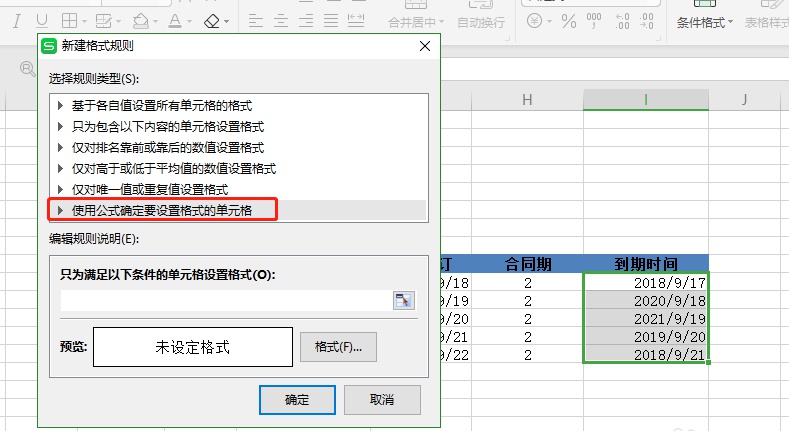This screenshot has height=431, width=789.
Task: Click the cell with date 2020/9/18
Action: 646,301
